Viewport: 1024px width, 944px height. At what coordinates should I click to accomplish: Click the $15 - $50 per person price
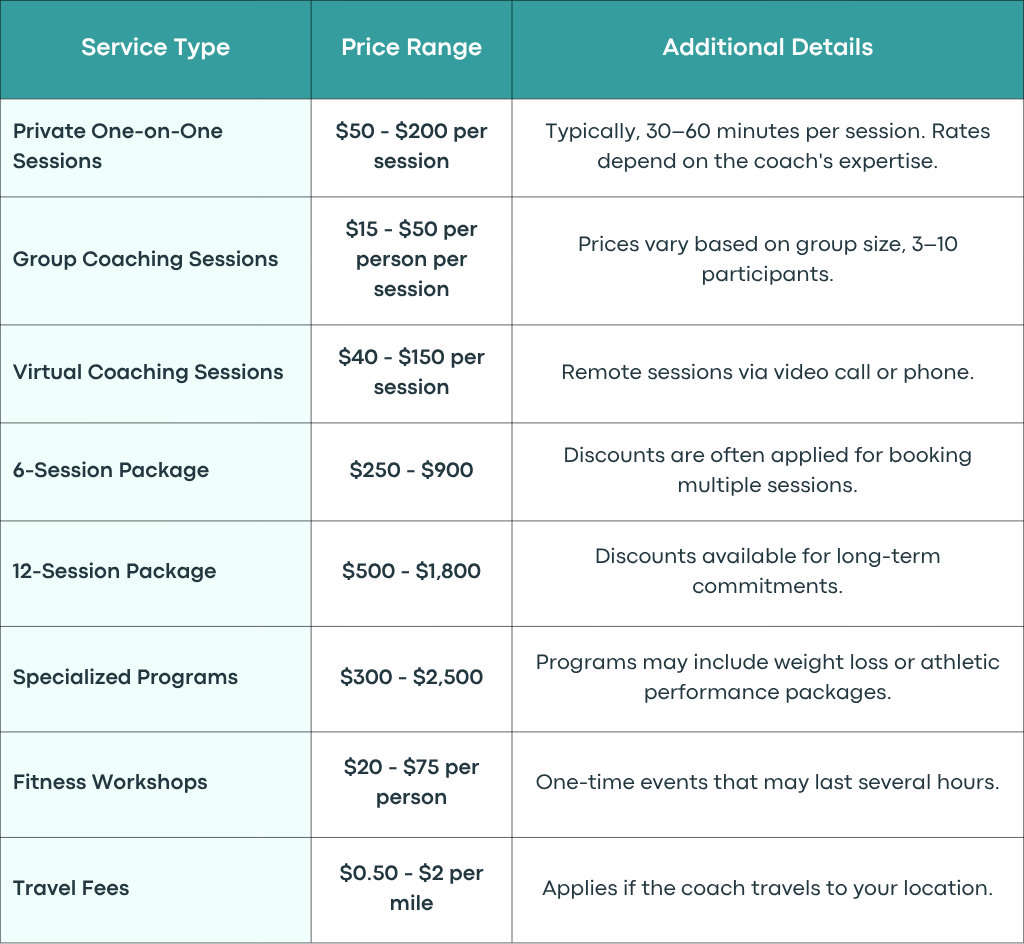click(411, 259)
